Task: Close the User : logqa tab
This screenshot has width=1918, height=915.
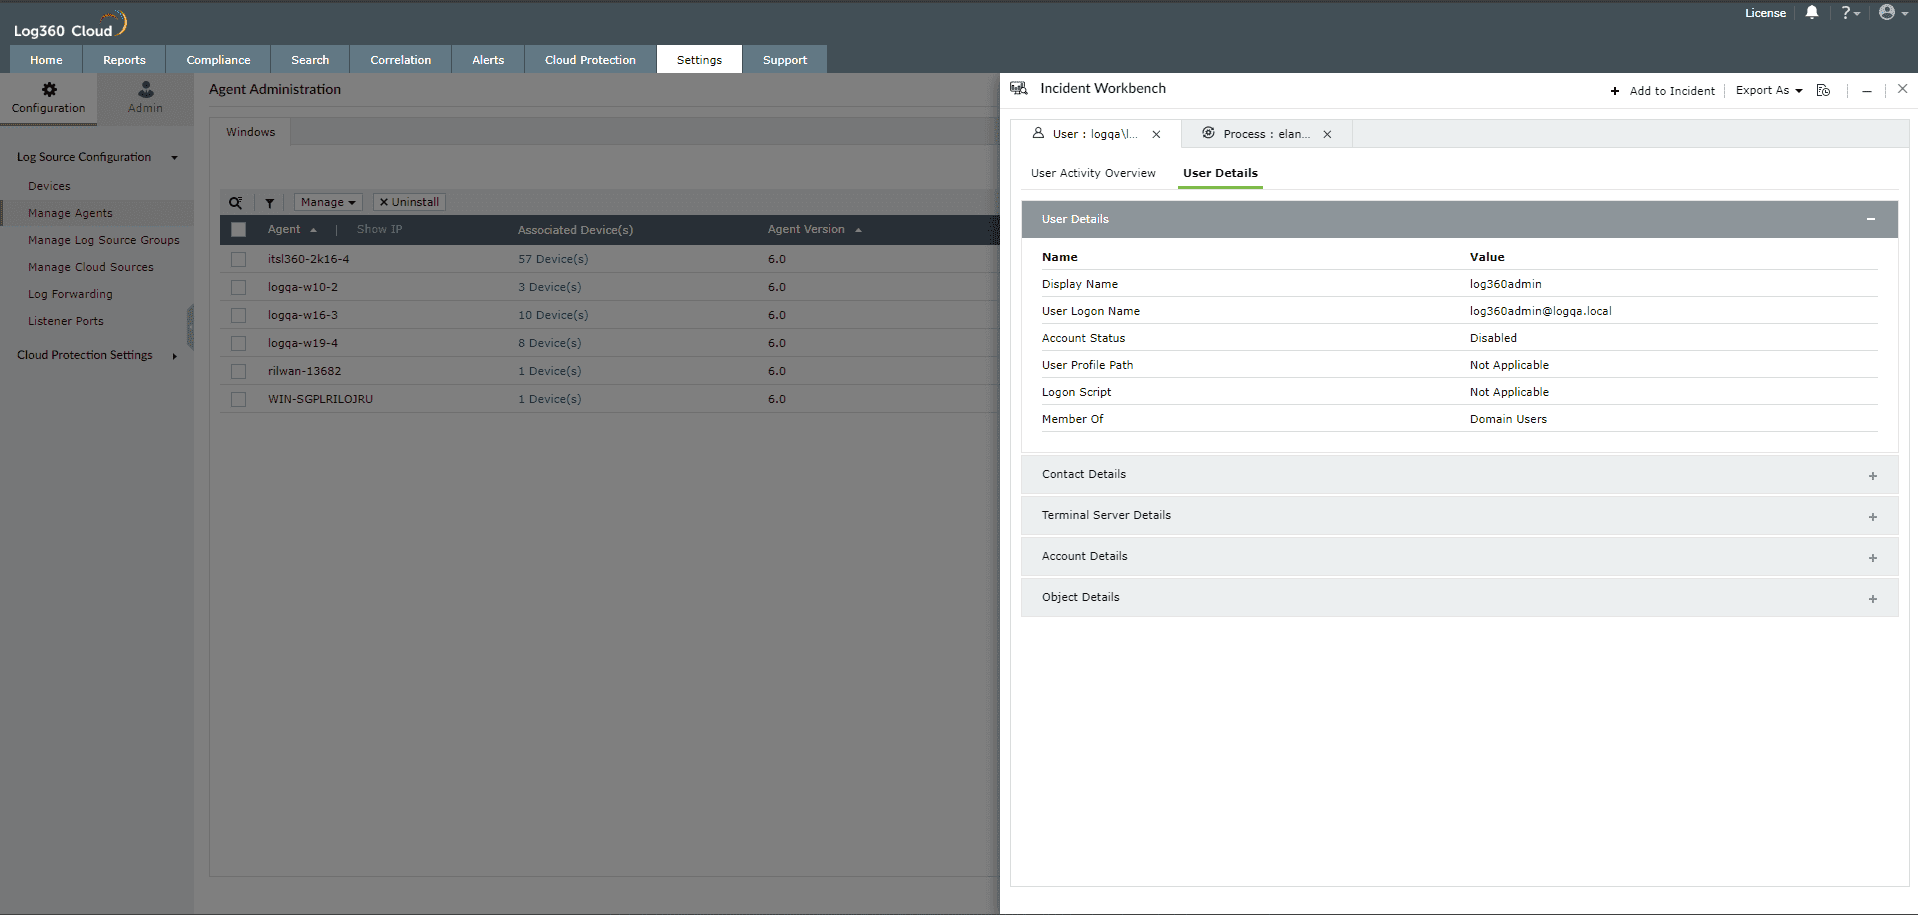Action: [x=1156, y=134]
